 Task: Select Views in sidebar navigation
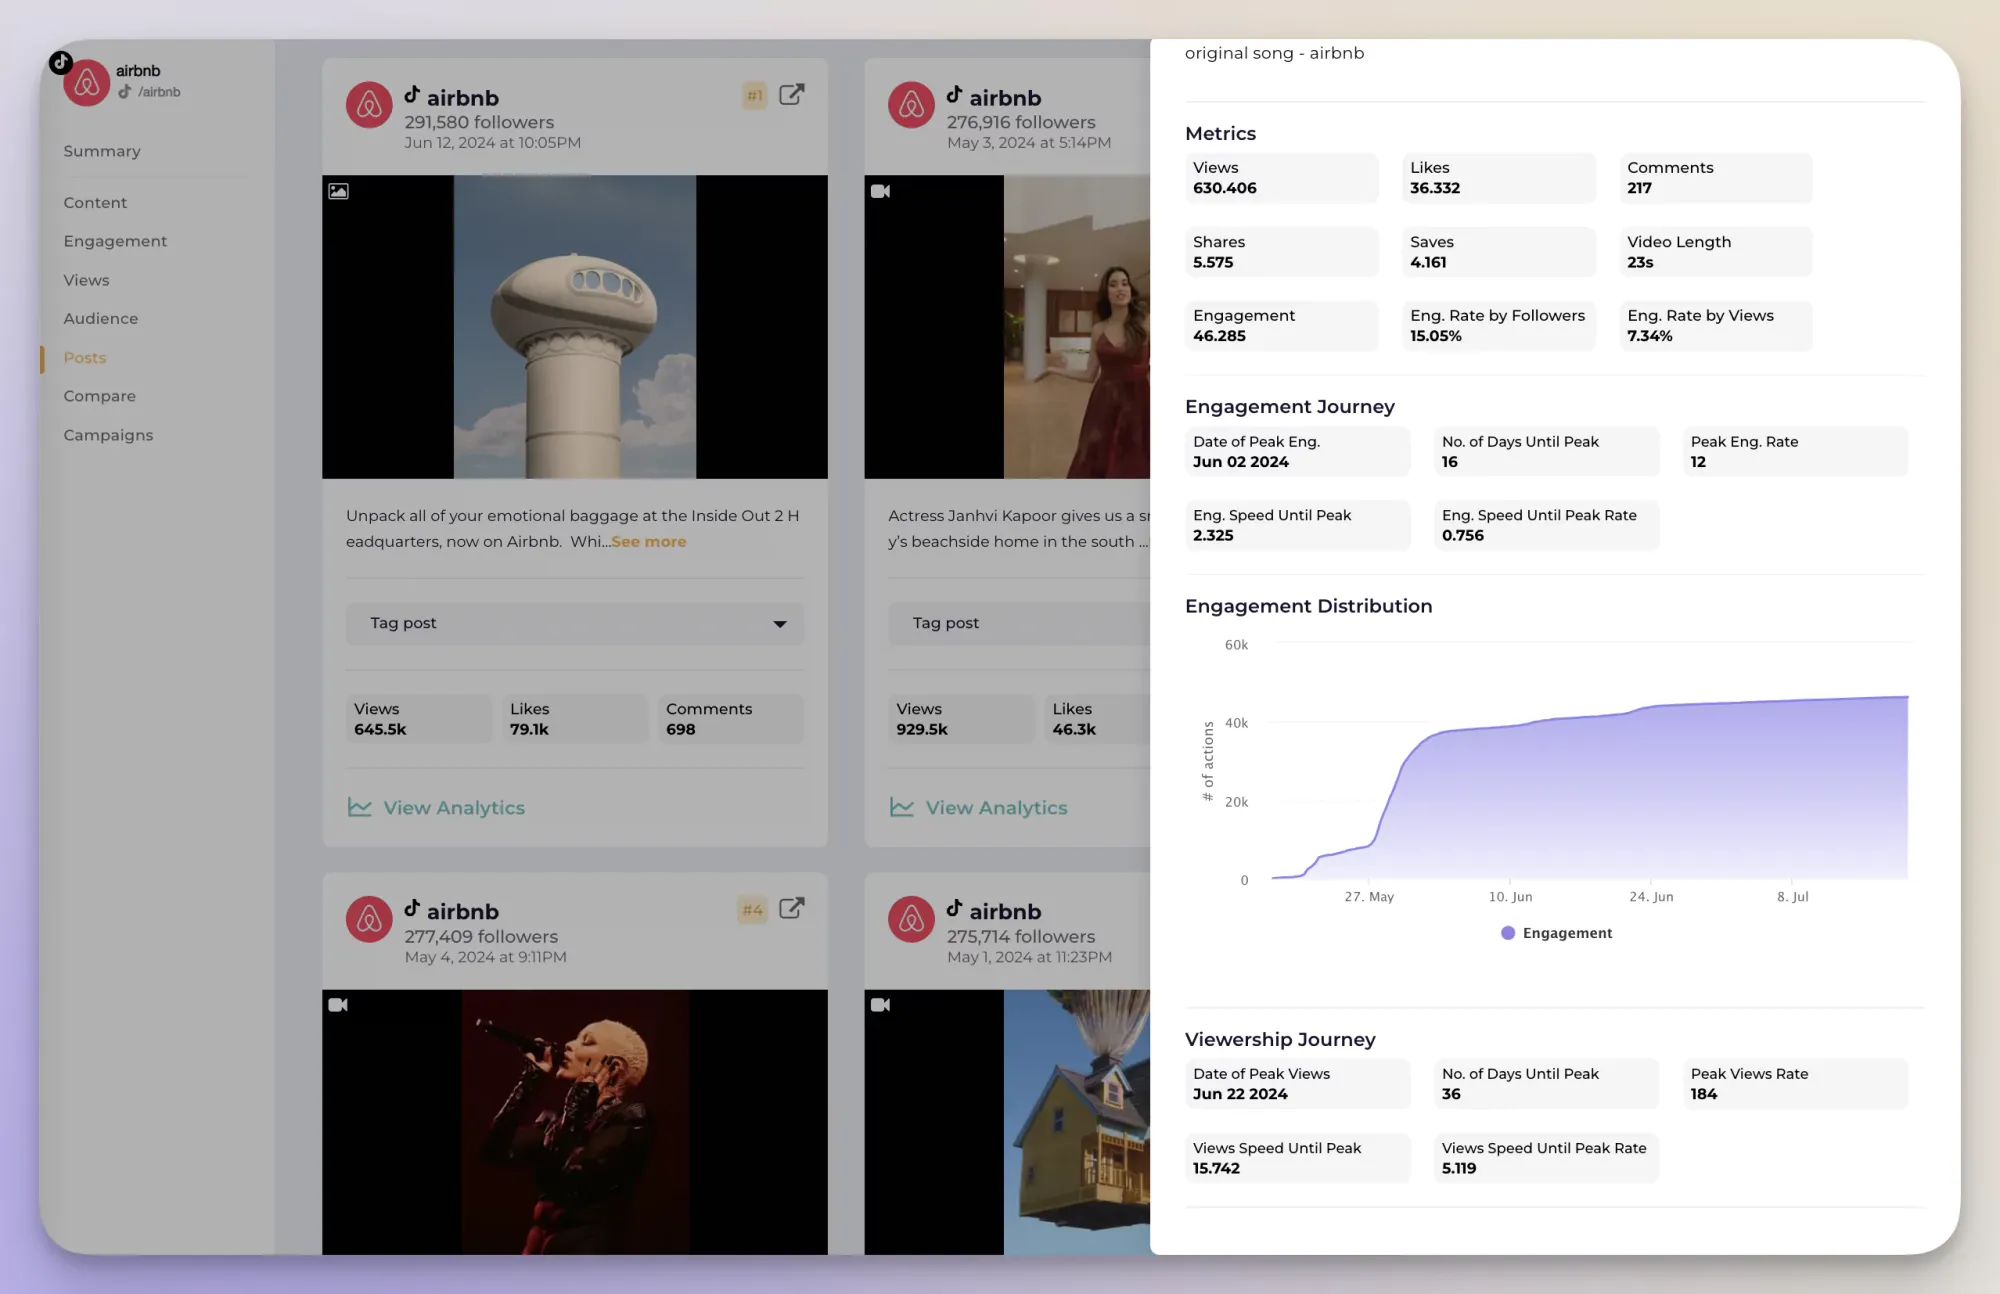point(86,280)
